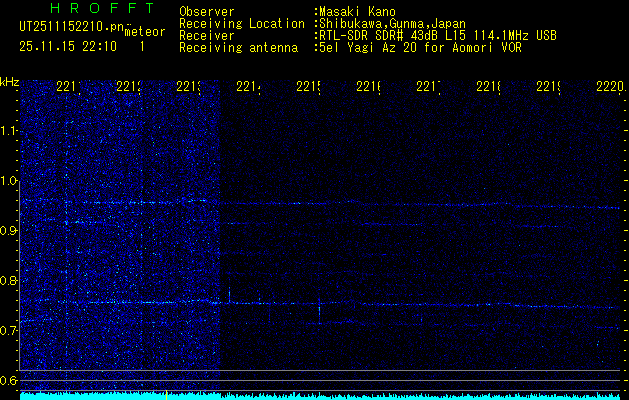
Task: Click the kHz axis unit label
Action: click(x=9, y=82)
